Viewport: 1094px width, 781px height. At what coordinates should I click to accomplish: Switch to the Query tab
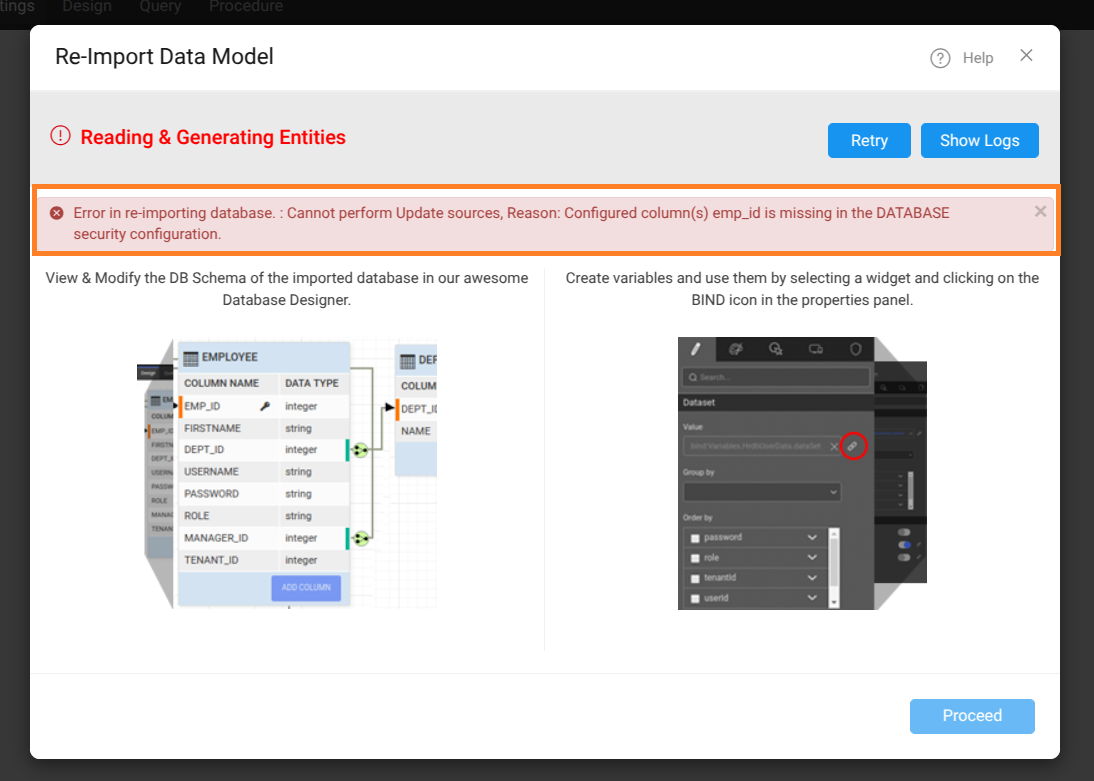[x=160, y=7]
